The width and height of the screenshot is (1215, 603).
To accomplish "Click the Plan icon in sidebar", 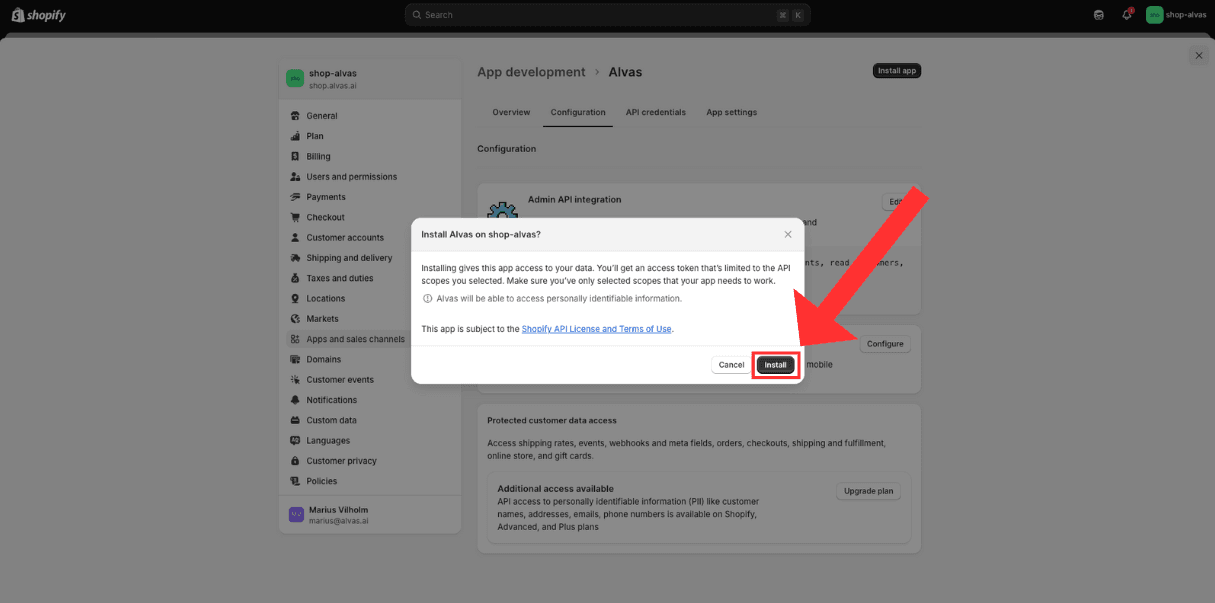I will point(295,136).
